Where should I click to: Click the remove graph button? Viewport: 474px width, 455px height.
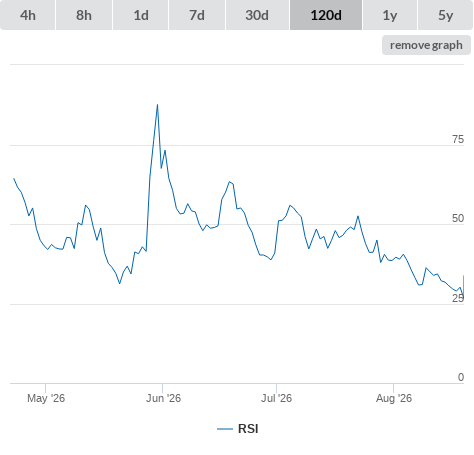(426, 45)
